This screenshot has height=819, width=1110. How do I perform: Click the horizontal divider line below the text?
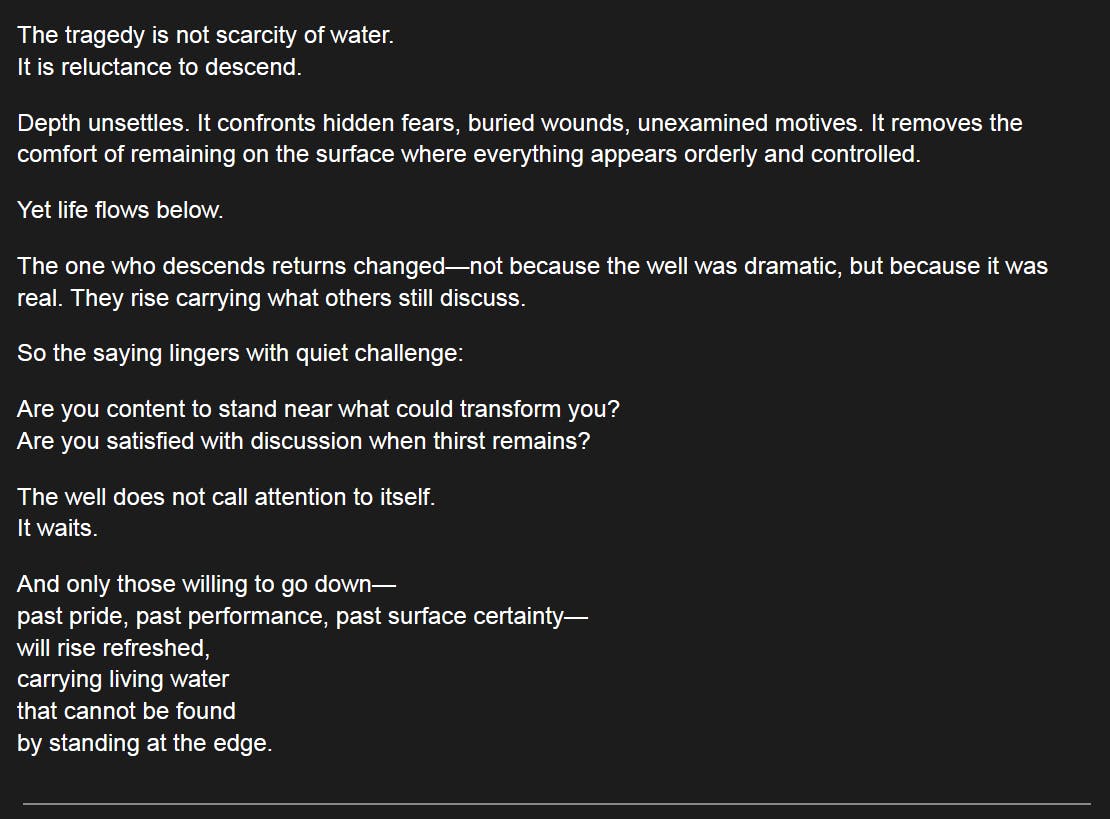556,803
